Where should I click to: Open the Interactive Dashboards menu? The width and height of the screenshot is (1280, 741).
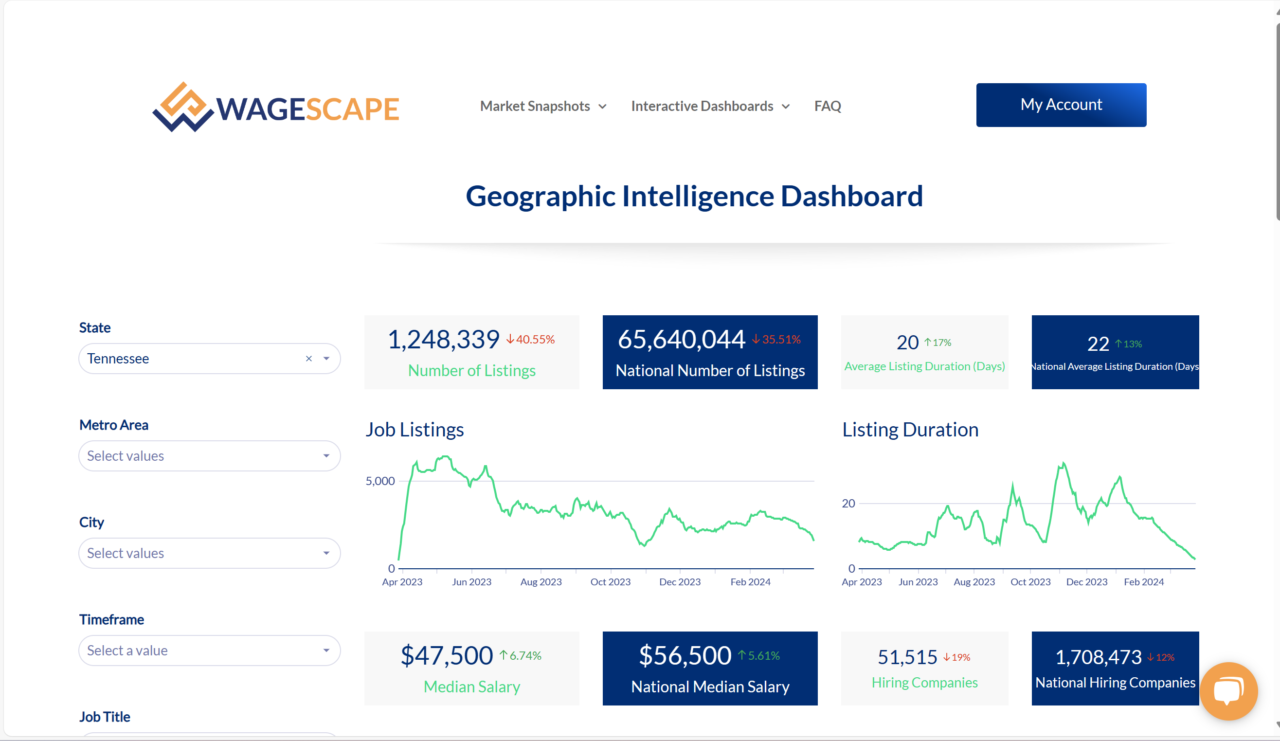(x=701, y=106)
